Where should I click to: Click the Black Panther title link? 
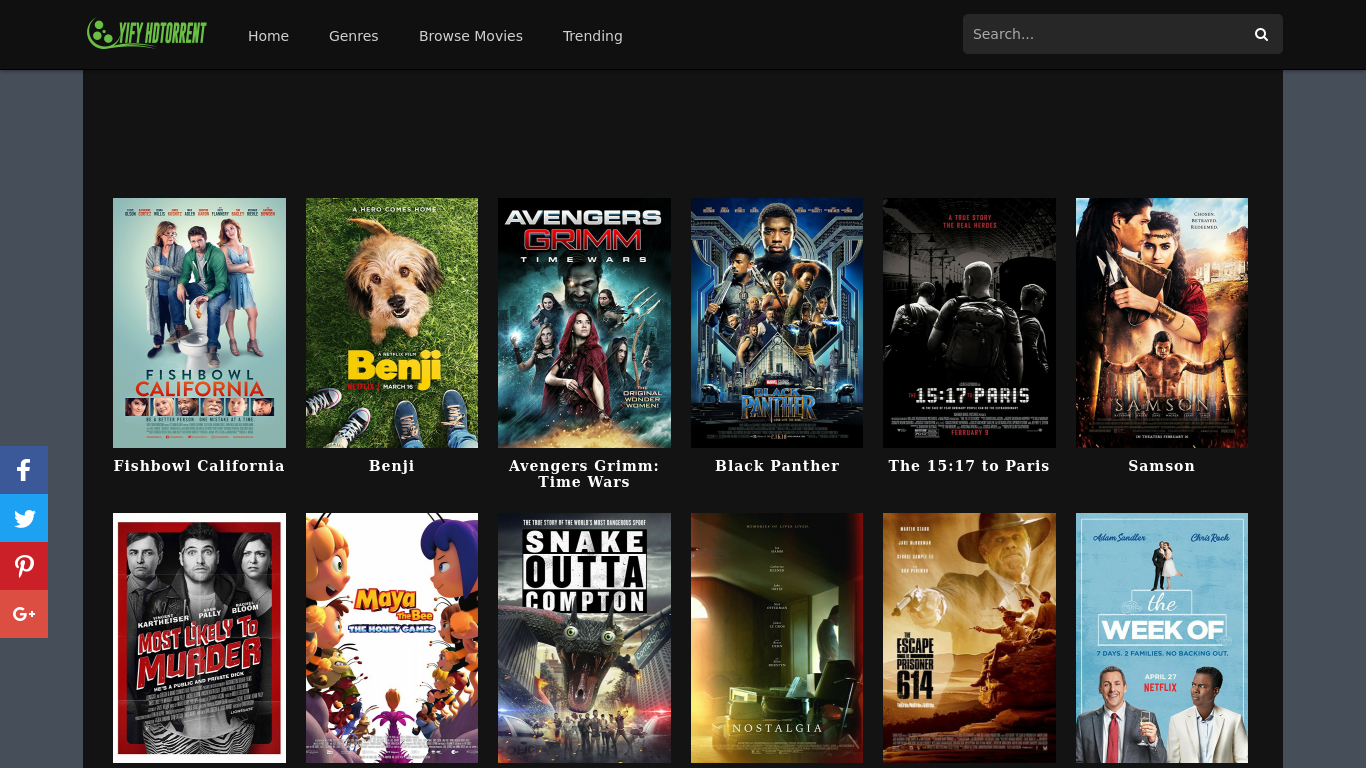pyautogui.click(x=777, y=466)
